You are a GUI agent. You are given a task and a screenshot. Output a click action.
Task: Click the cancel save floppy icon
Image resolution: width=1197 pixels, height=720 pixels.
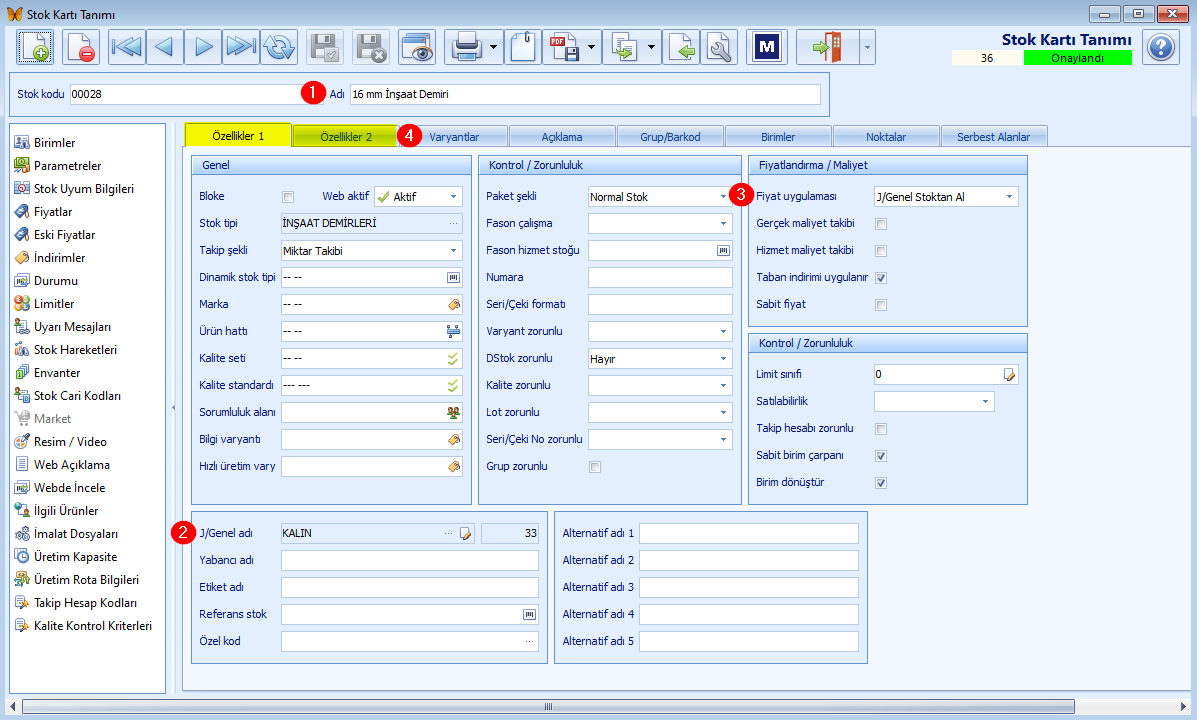pos(372,47)
